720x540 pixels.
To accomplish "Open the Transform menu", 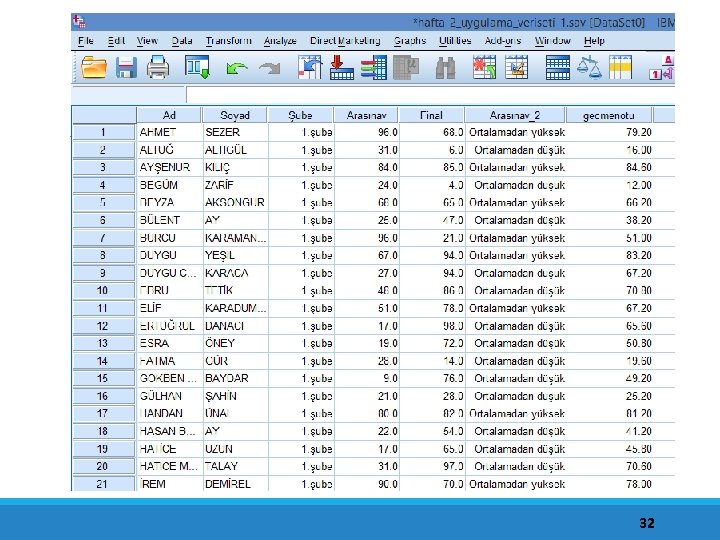I will point(228,41).
